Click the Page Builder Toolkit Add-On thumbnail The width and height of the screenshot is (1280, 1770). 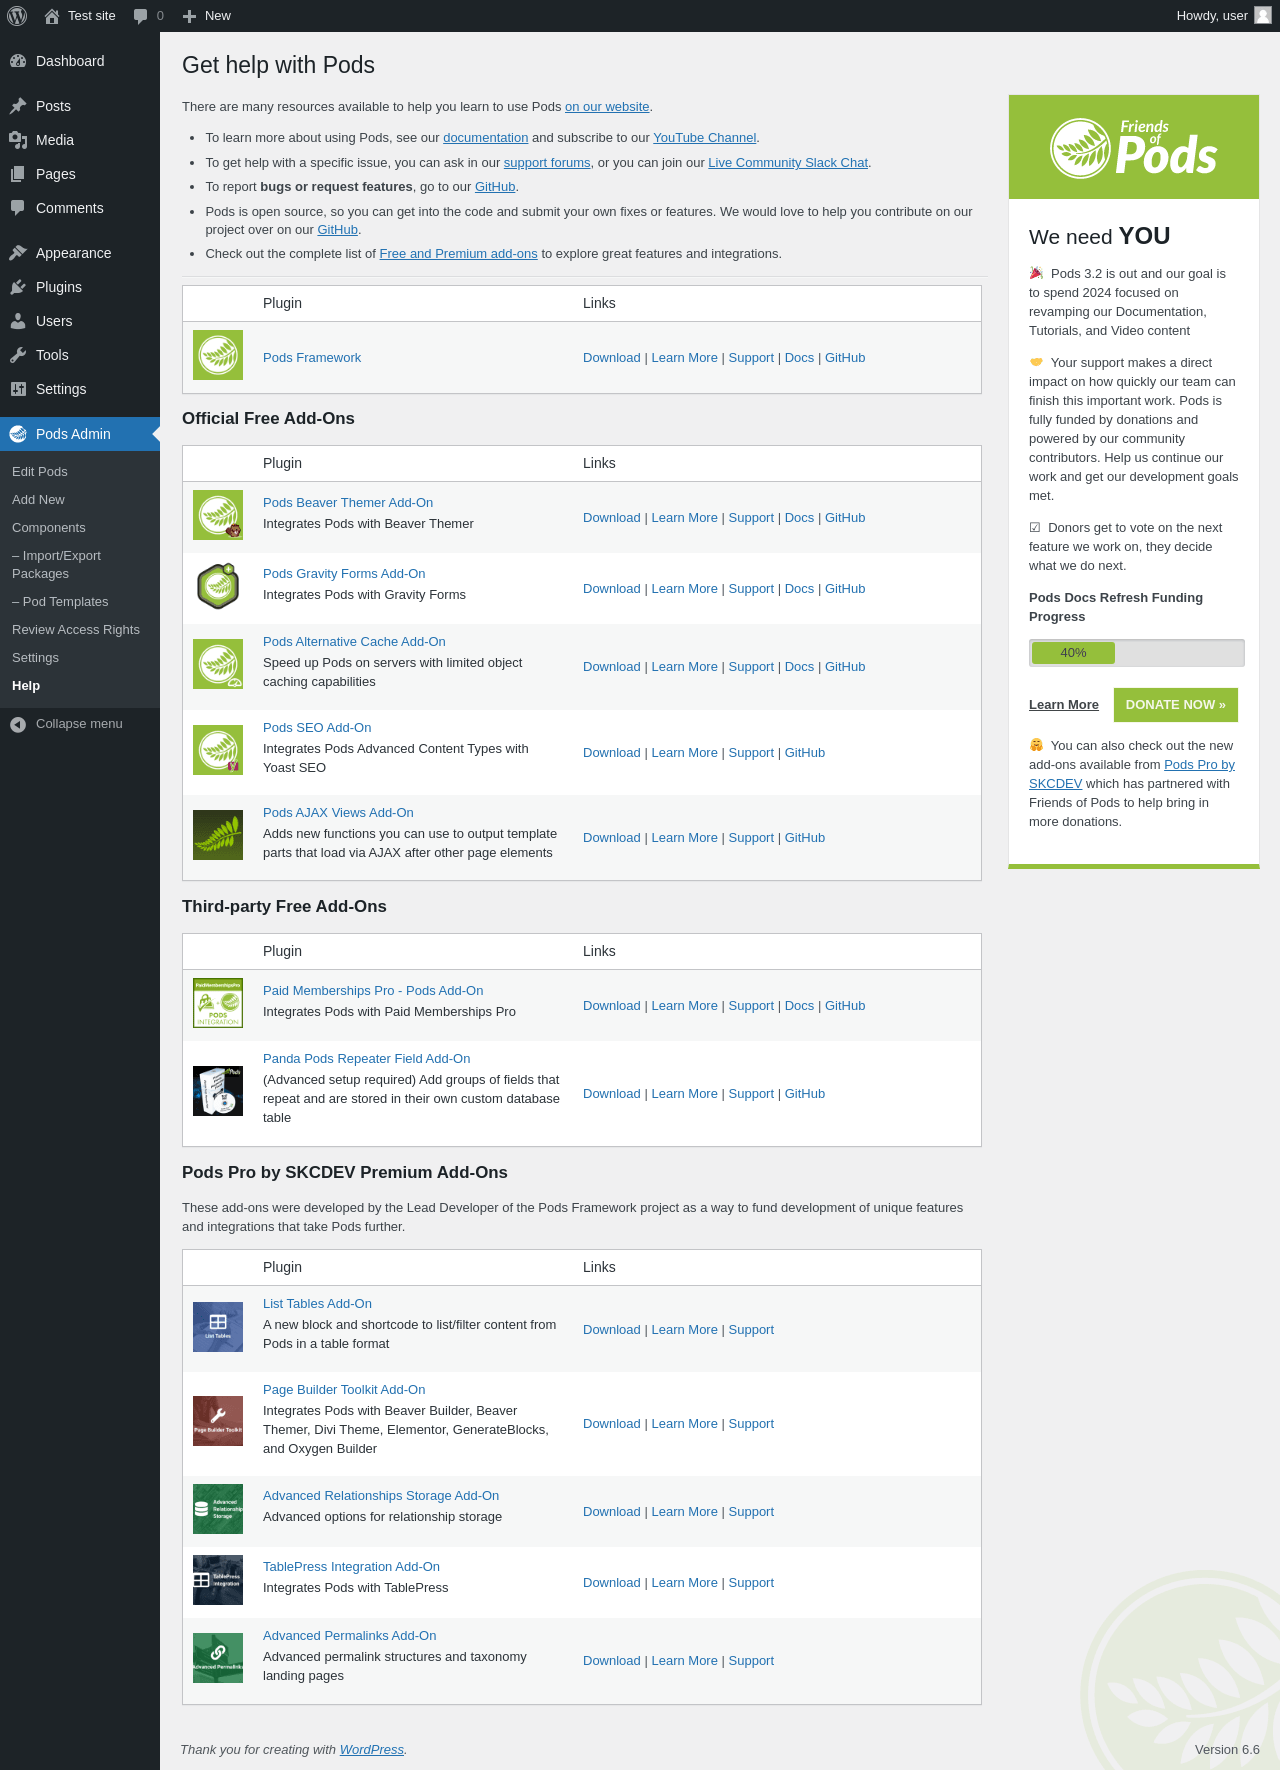(x=218, y=1421)
